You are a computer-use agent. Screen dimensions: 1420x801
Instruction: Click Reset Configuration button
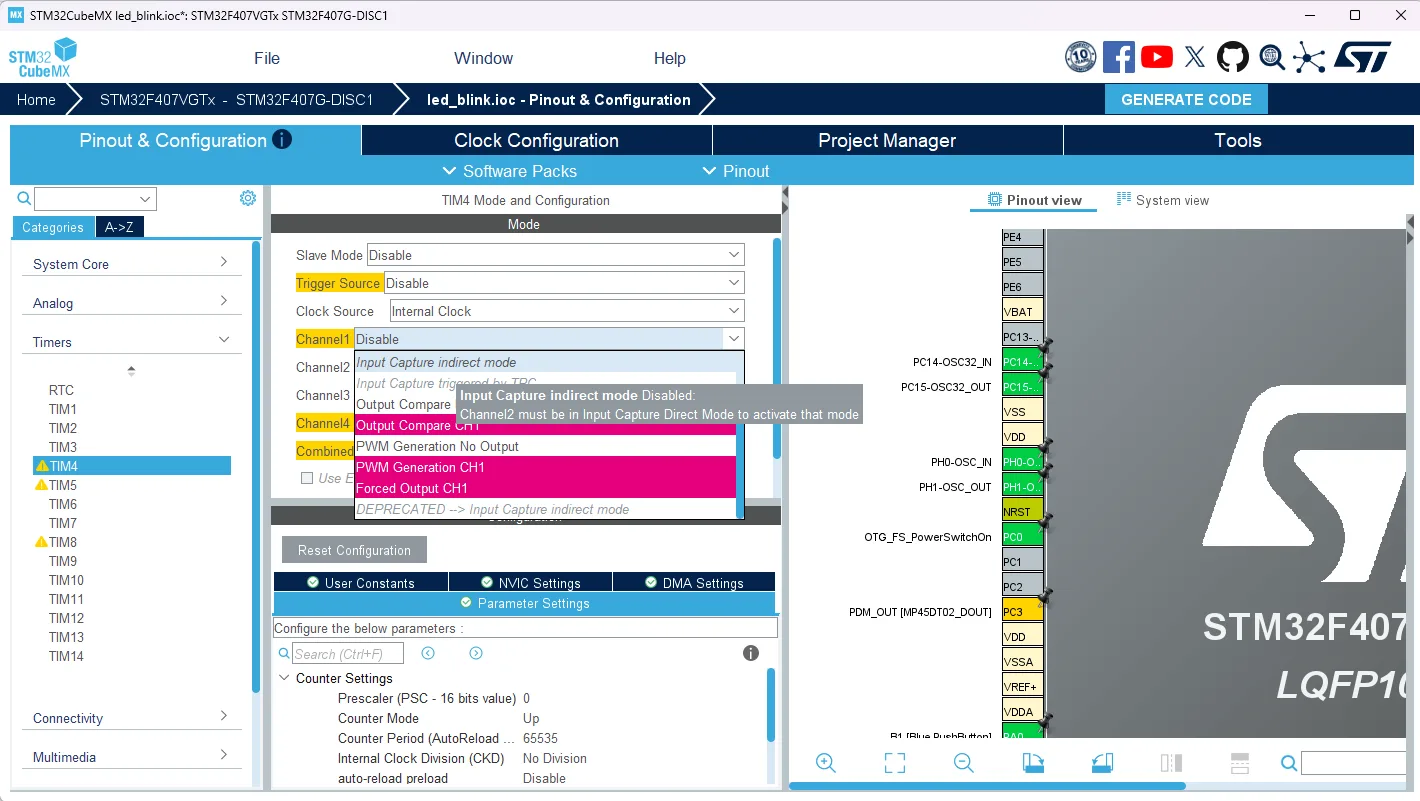coord(354,550)
